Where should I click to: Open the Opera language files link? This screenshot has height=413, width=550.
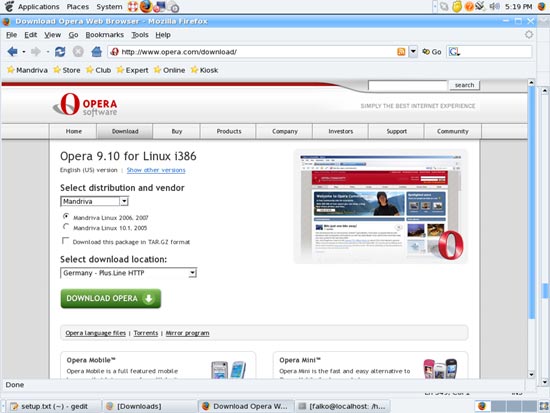click(x=95, y=333)
